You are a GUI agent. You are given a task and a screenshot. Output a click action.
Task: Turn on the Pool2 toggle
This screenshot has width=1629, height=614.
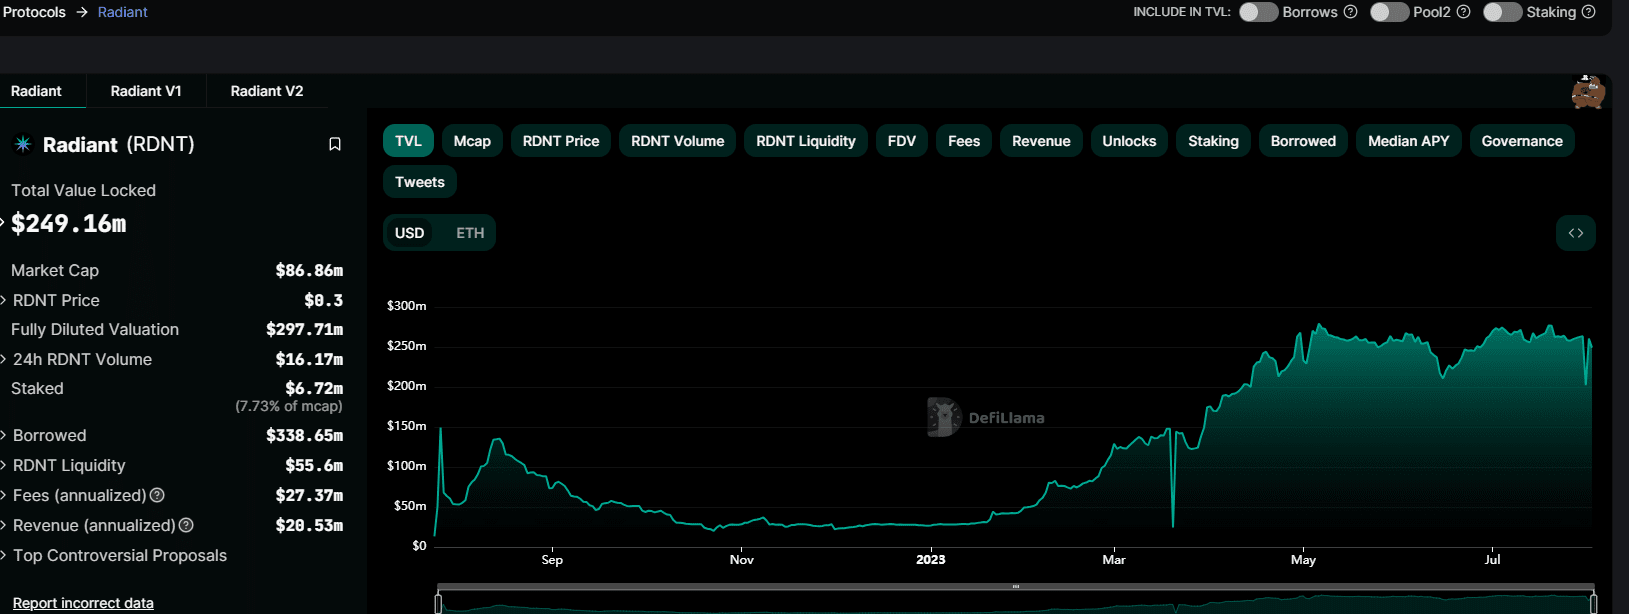pos(1389,12)
